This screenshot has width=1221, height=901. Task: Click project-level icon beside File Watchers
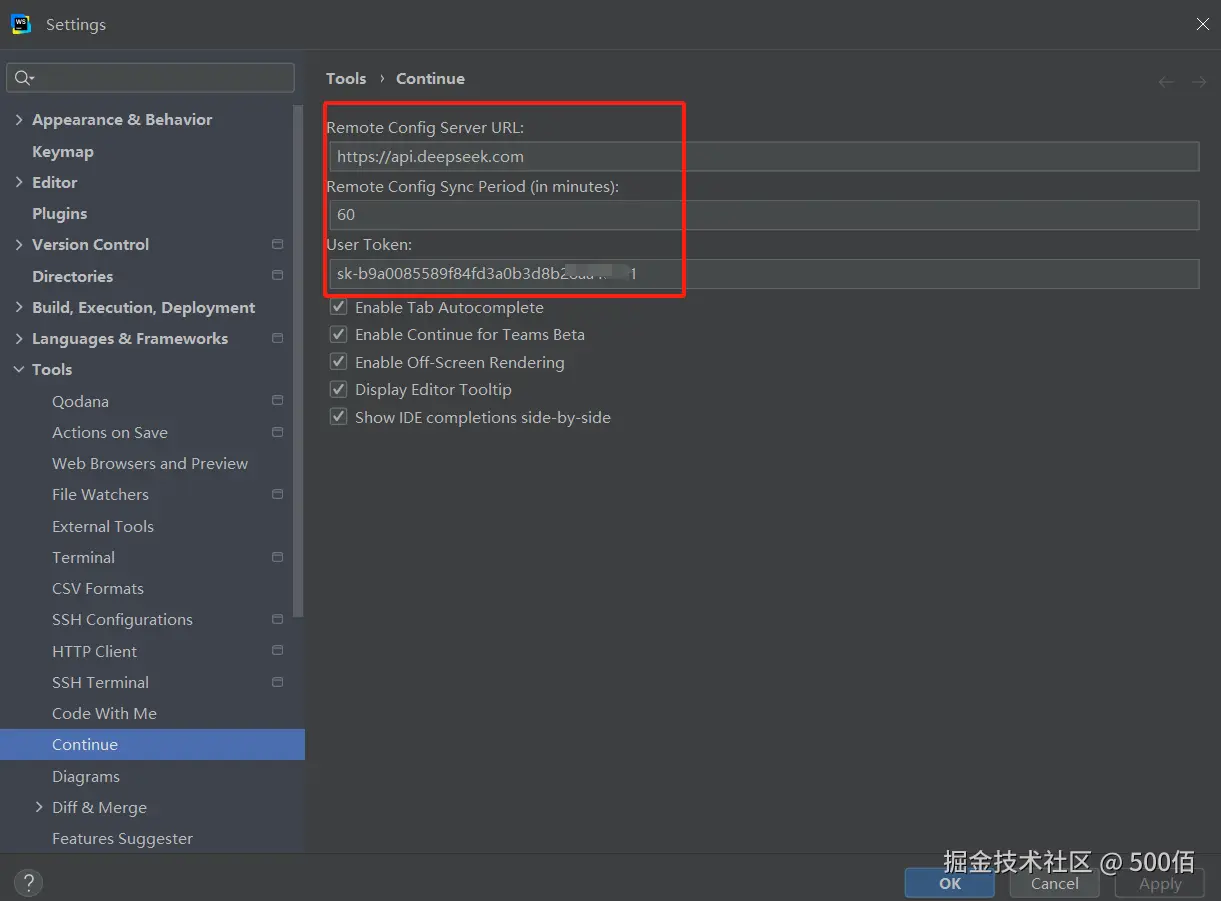coord(277,494)
